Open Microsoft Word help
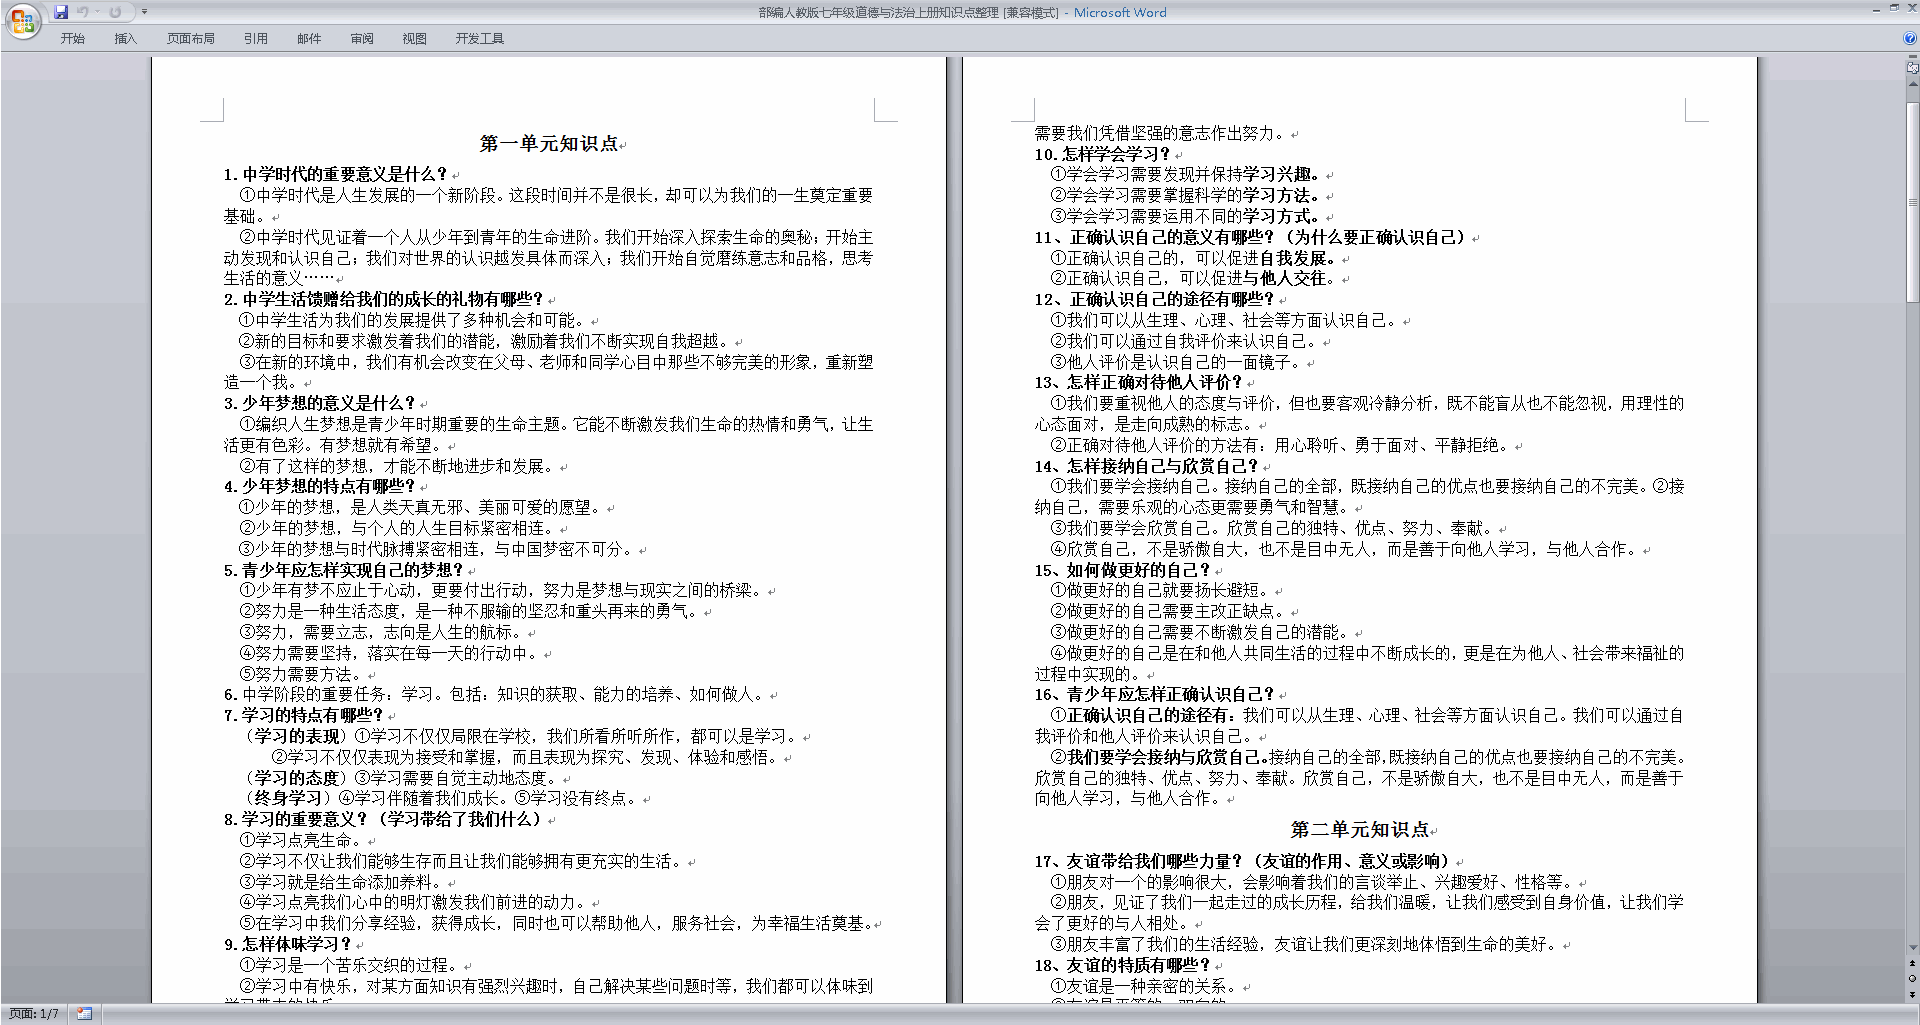 pyautogui.click(x=1910, y=39)
